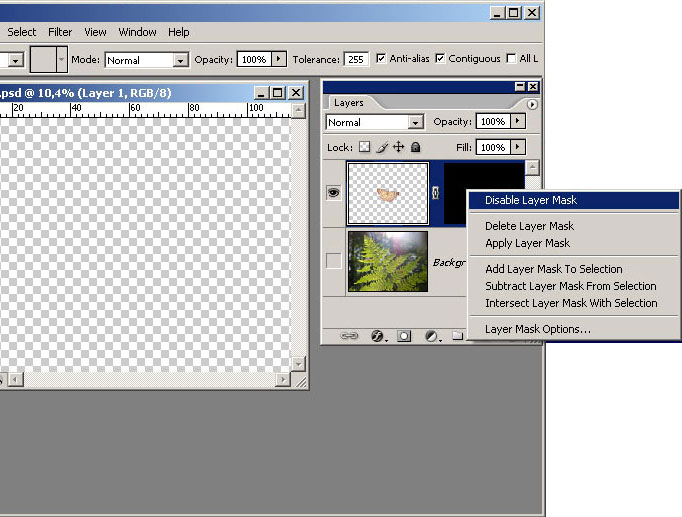This screenshot has width=682, height=517.
Task: Open new fill or adjustment layer icon
Action: pyautogui.click(x=432, y=336)
